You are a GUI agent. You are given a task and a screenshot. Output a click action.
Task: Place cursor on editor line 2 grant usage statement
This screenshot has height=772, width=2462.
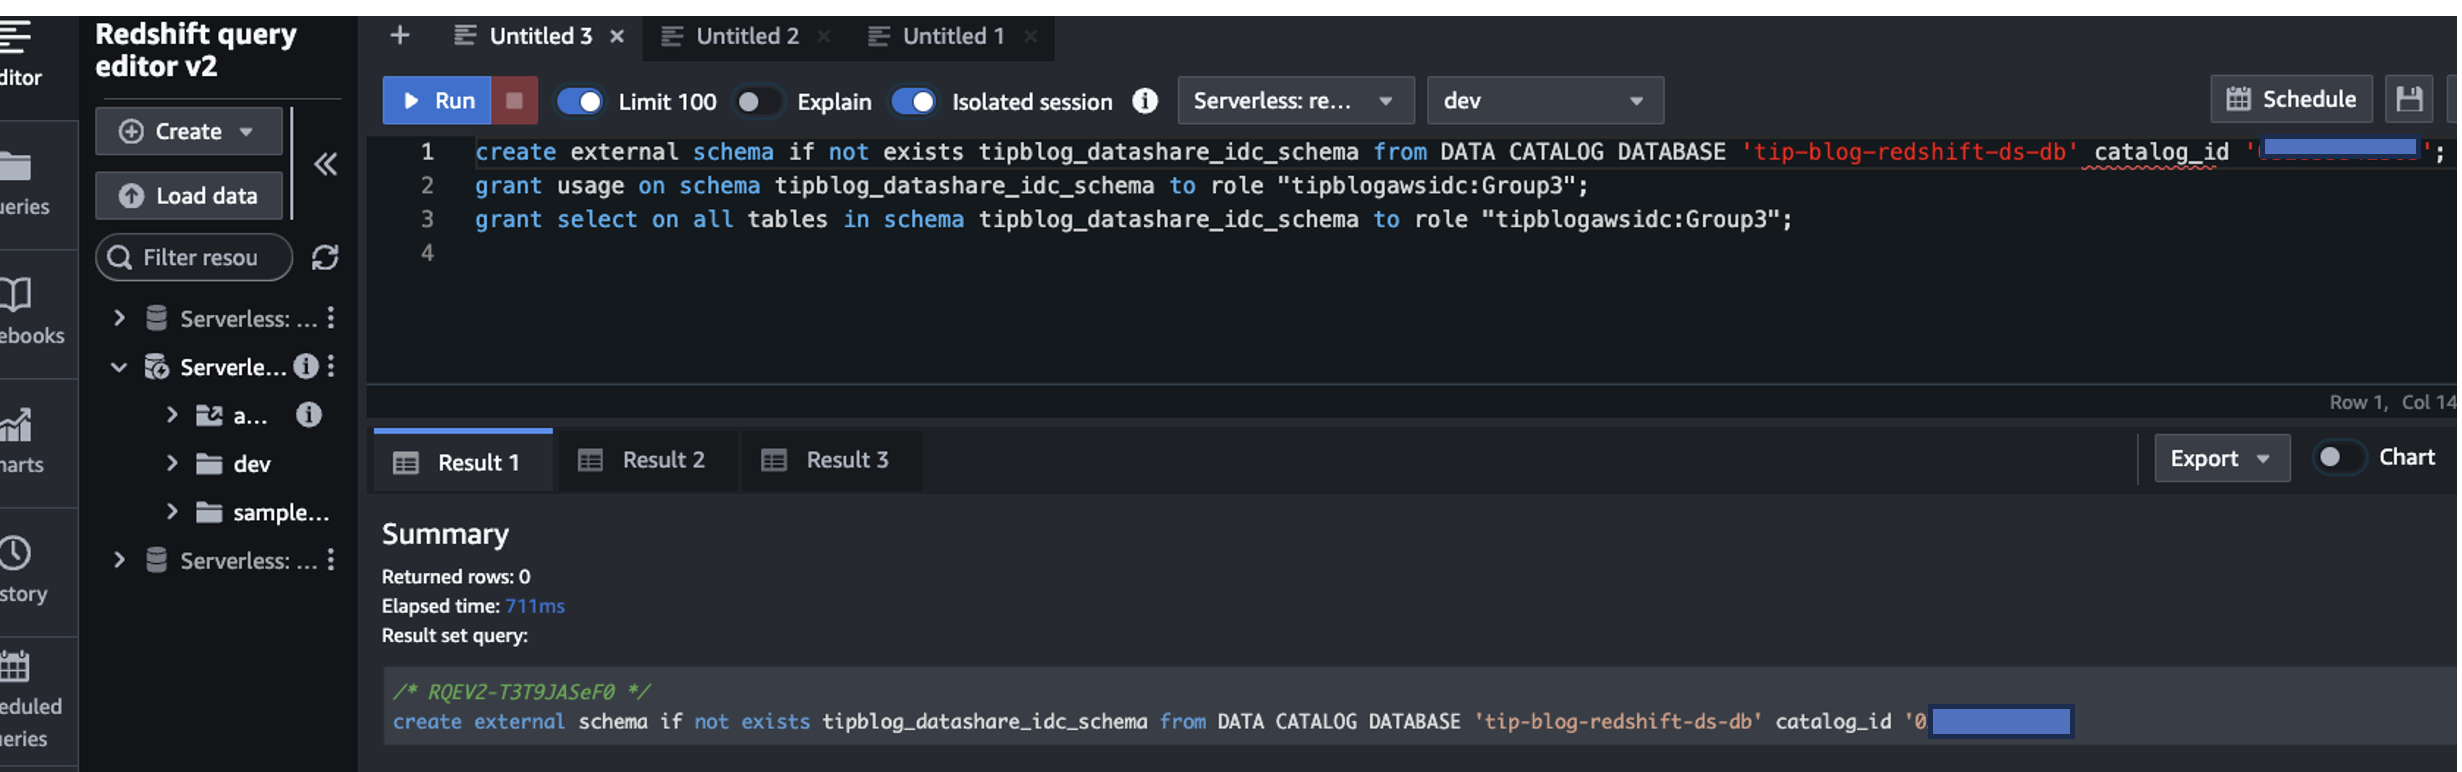coord(1032,186)
